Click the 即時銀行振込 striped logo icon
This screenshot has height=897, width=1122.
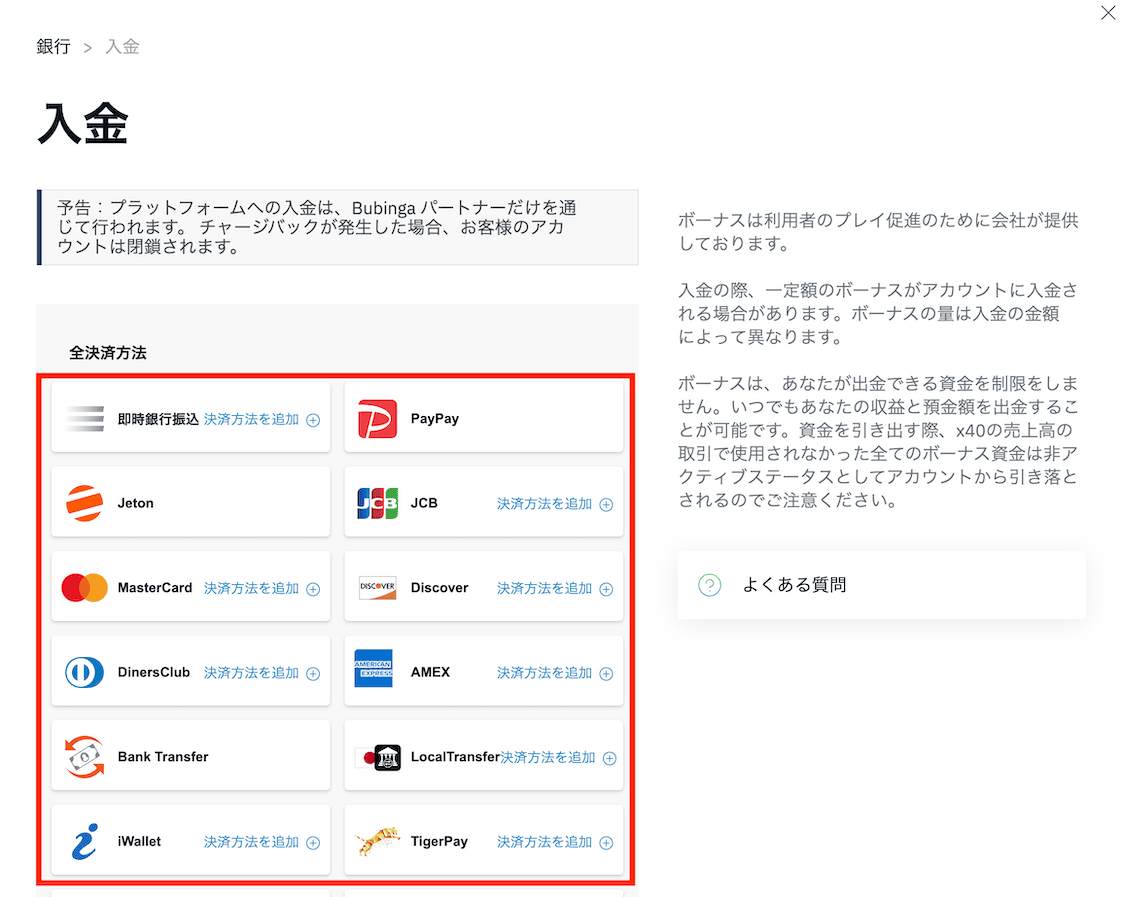tap(84, 418)
